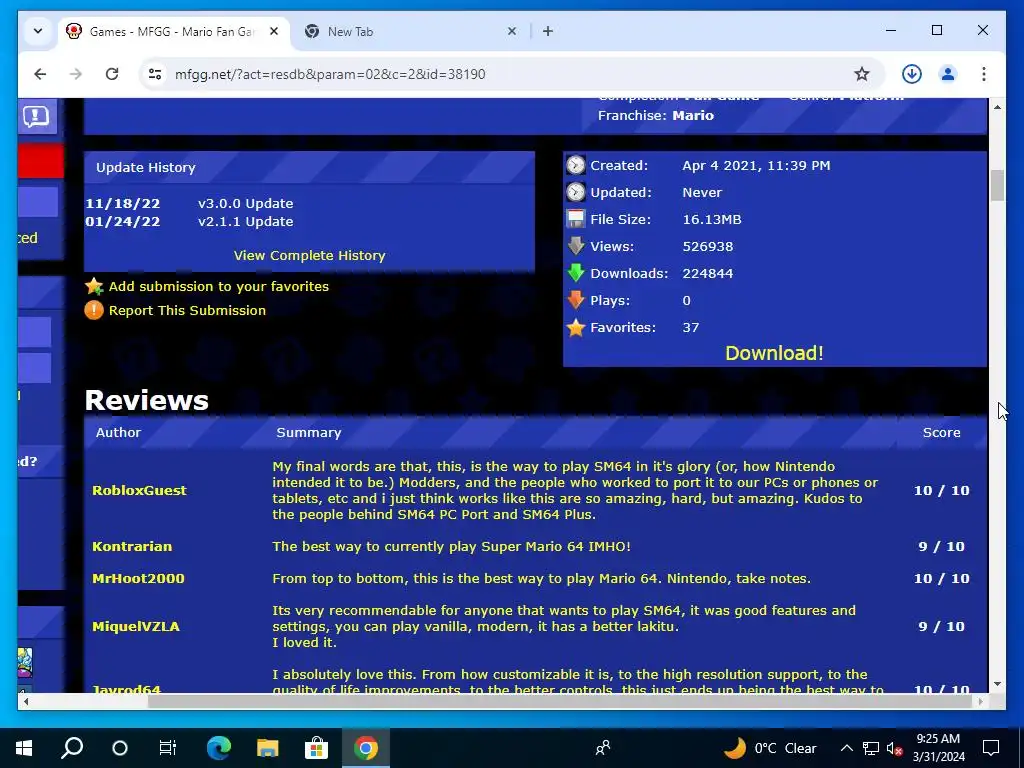Open File Explorer from the taskbar

267,748
